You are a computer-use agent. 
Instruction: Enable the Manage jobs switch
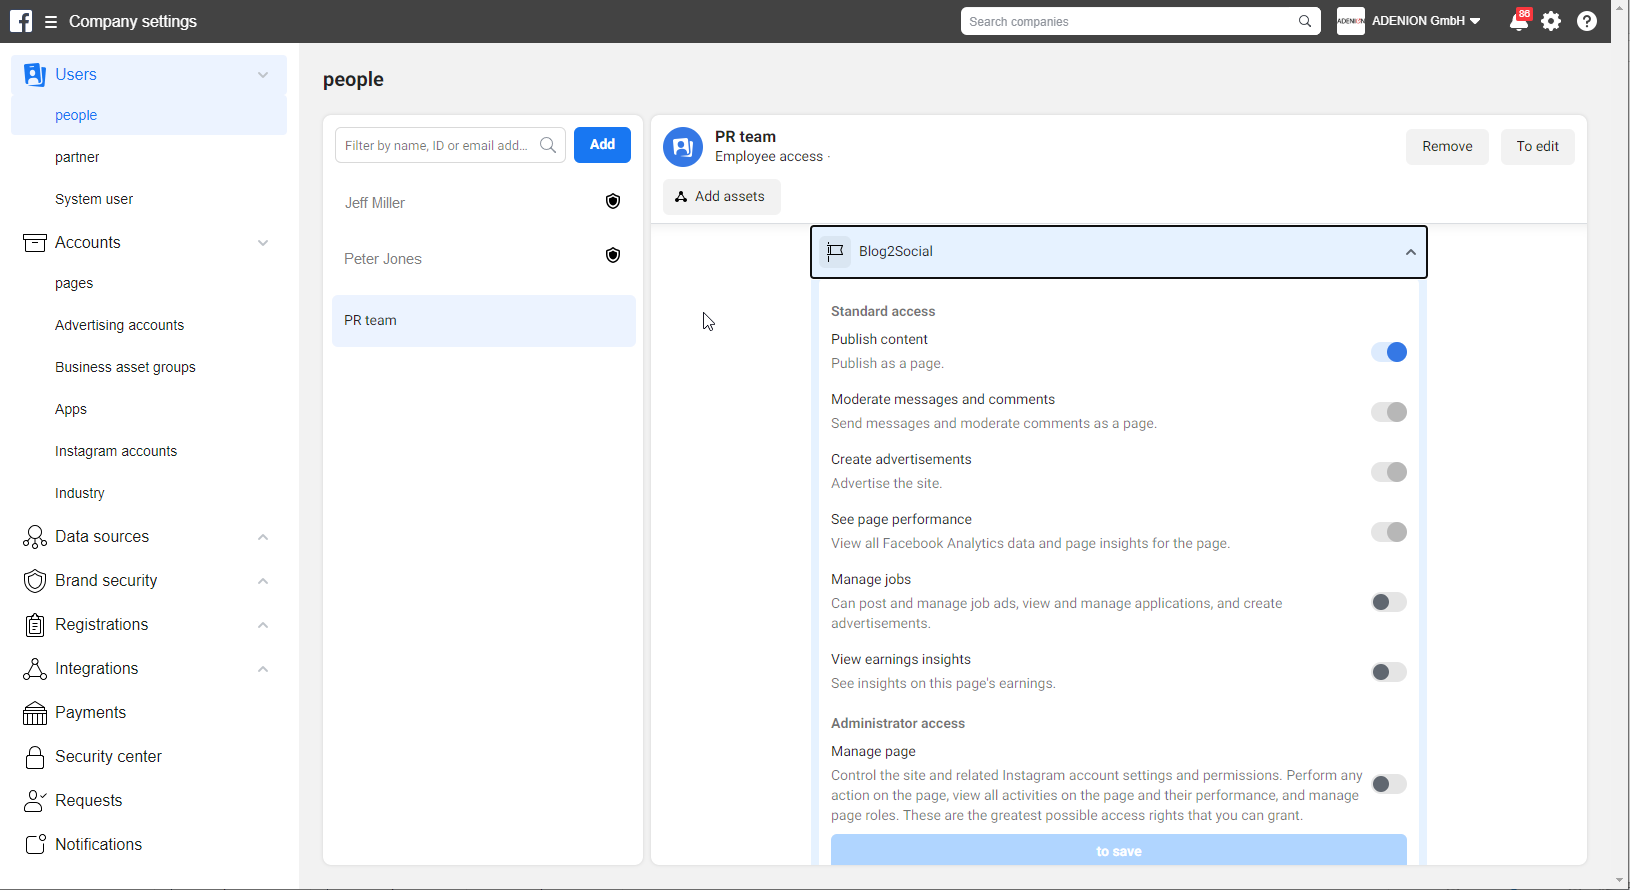pos(1389,602)
